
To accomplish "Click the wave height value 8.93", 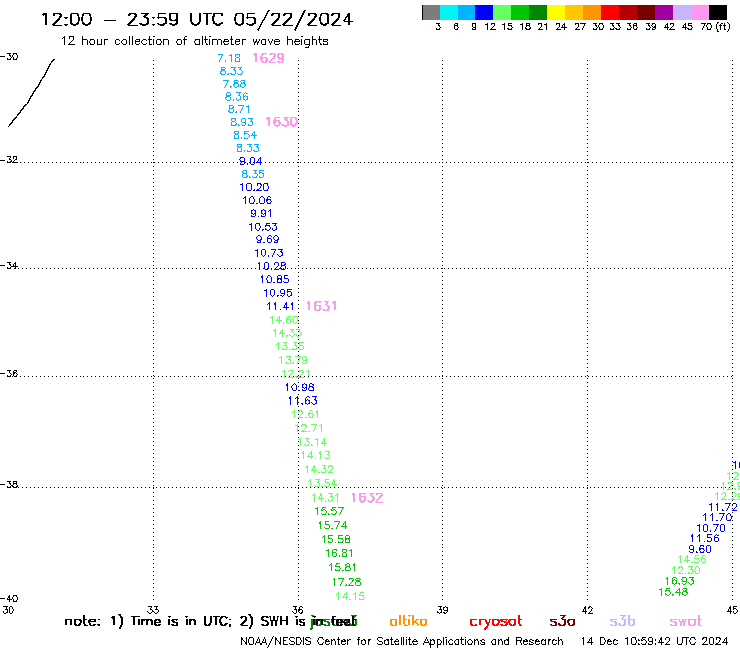I will (x=242, y=122).
